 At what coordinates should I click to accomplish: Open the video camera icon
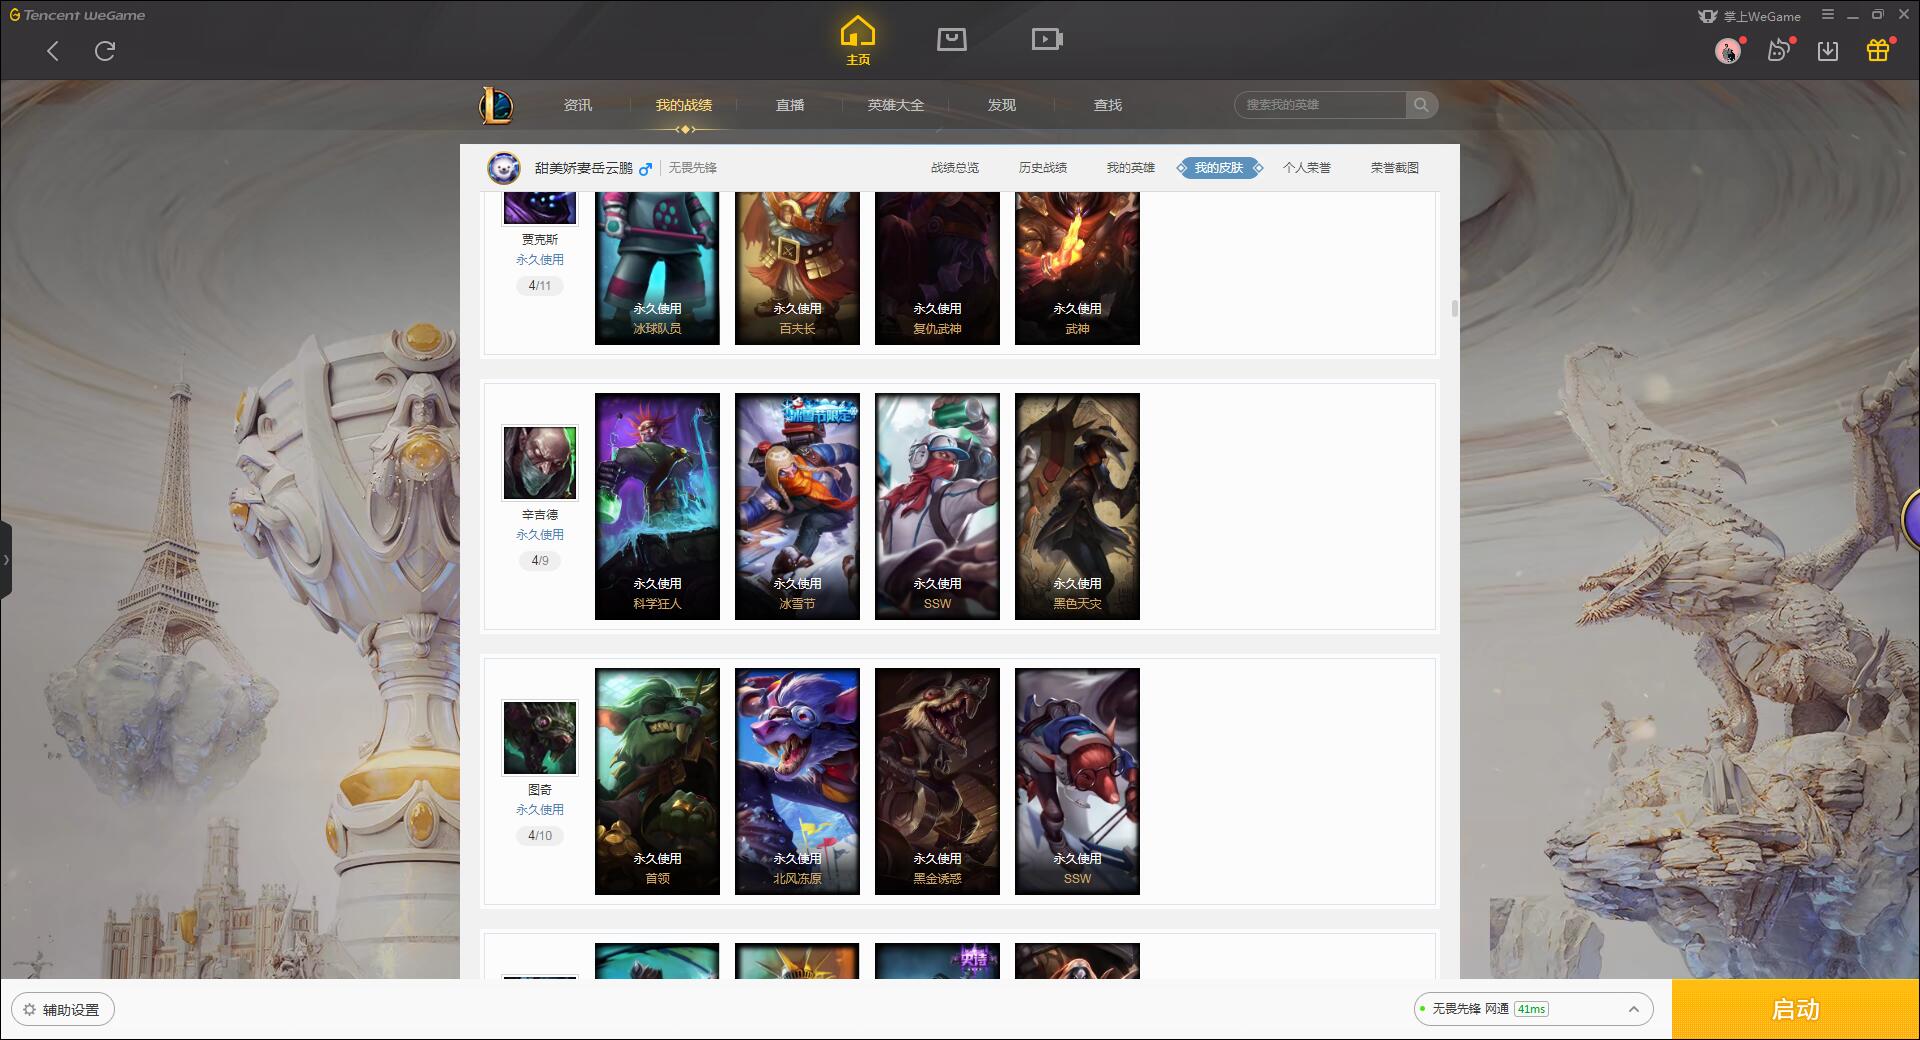(1047, 39)
